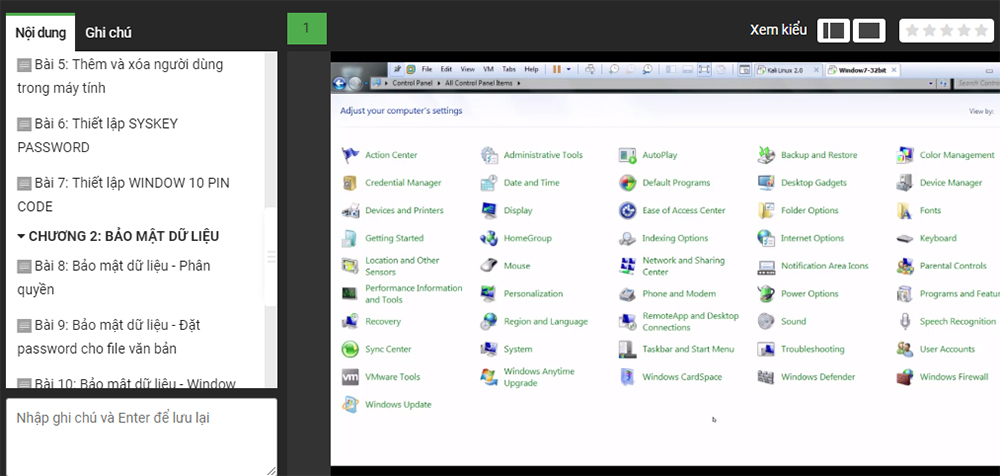Click the note input field
Viewport: 1000px width, 476px height.
point(141,437)
